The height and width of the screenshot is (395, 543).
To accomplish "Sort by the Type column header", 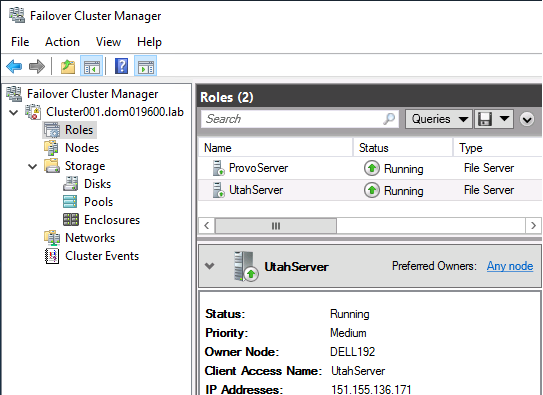I will [x=498, y=148].
